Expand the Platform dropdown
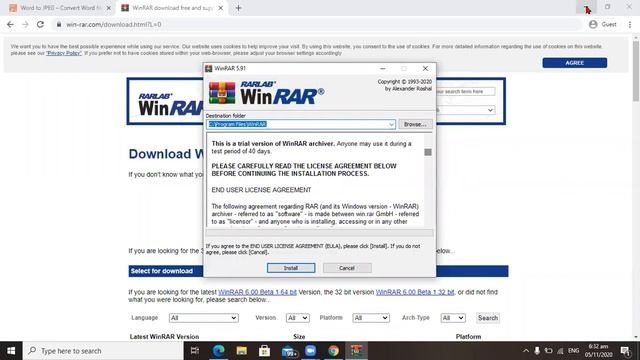The width and height of the screenshot is (640, 360). coord(371,318)
